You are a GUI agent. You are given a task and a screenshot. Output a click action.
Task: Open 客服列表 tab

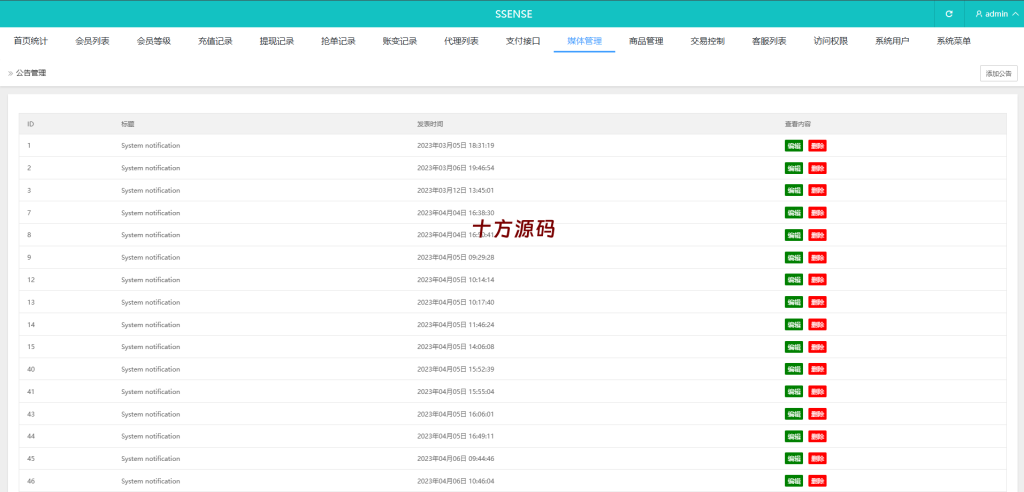coord(769,41)
